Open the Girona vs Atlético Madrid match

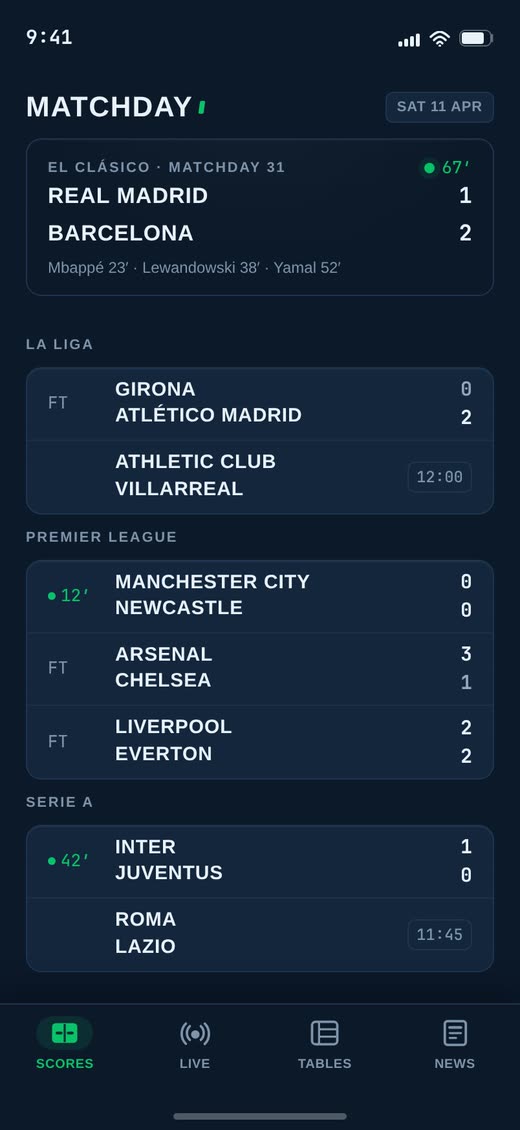[260, 404]
